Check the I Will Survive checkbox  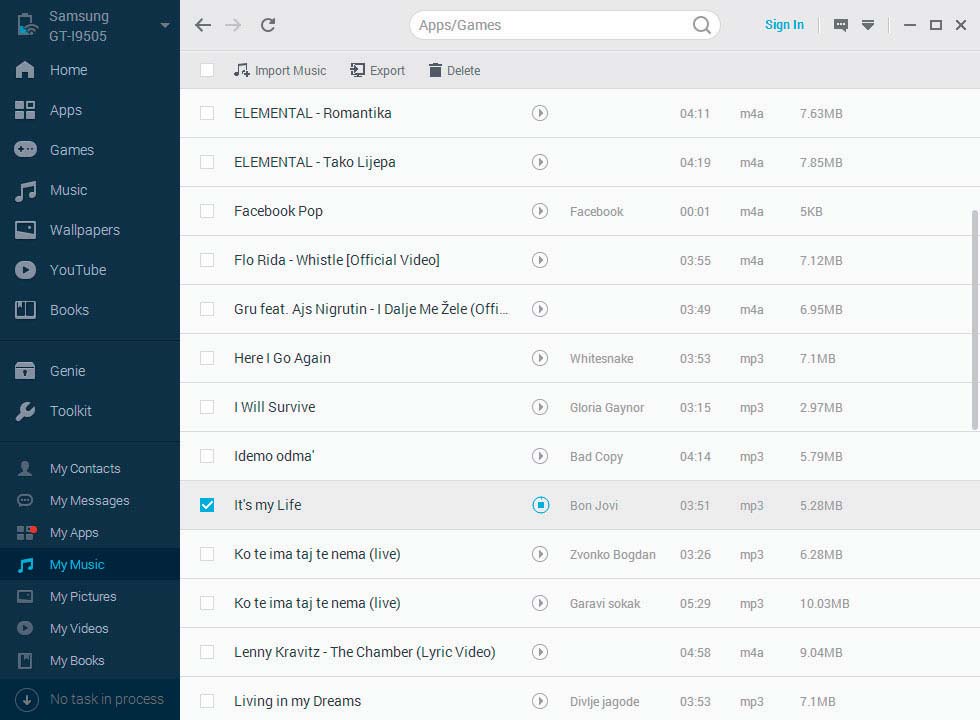[207, 407]
